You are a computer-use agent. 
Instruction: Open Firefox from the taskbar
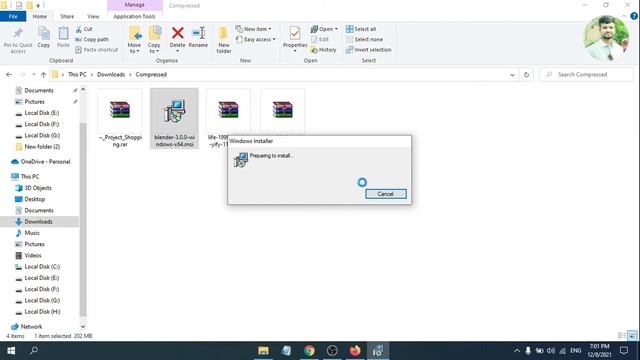[355, 351]
